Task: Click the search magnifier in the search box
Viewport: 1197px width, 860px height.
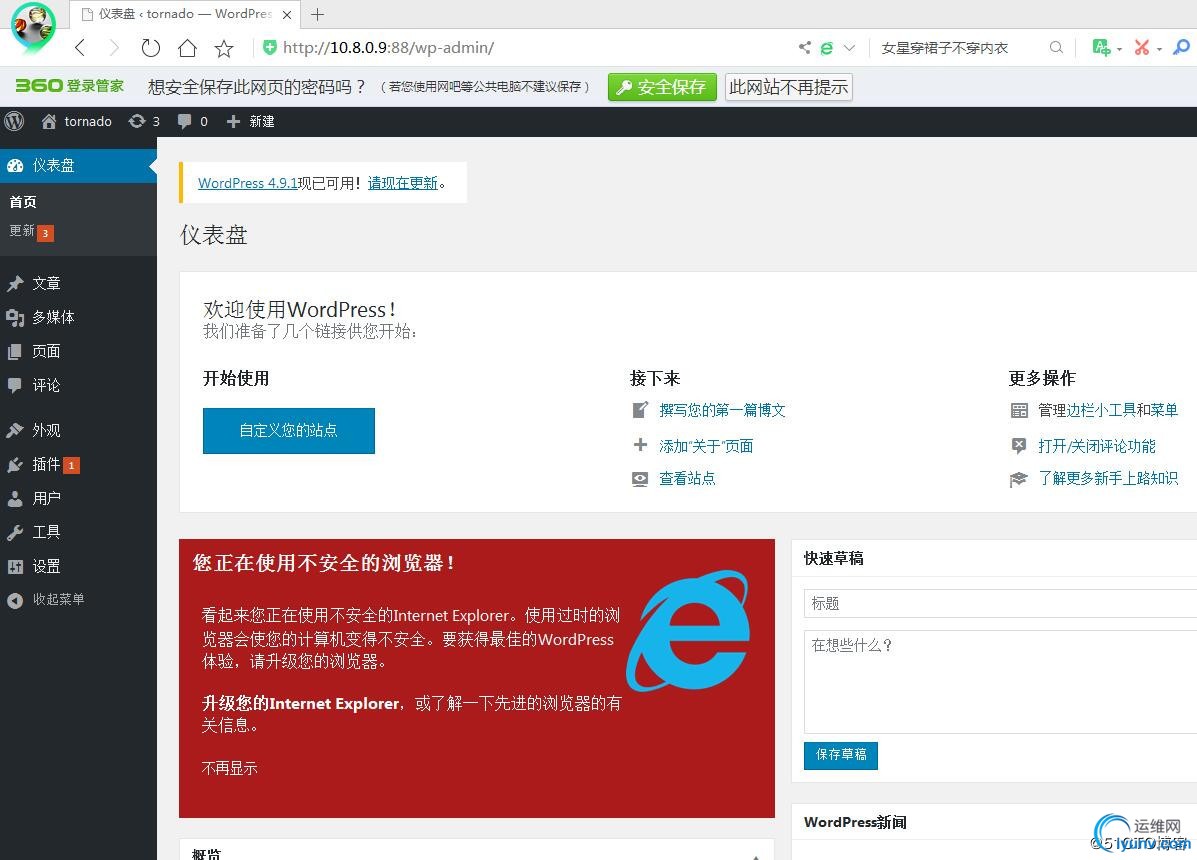Action: click(1057, 47)
